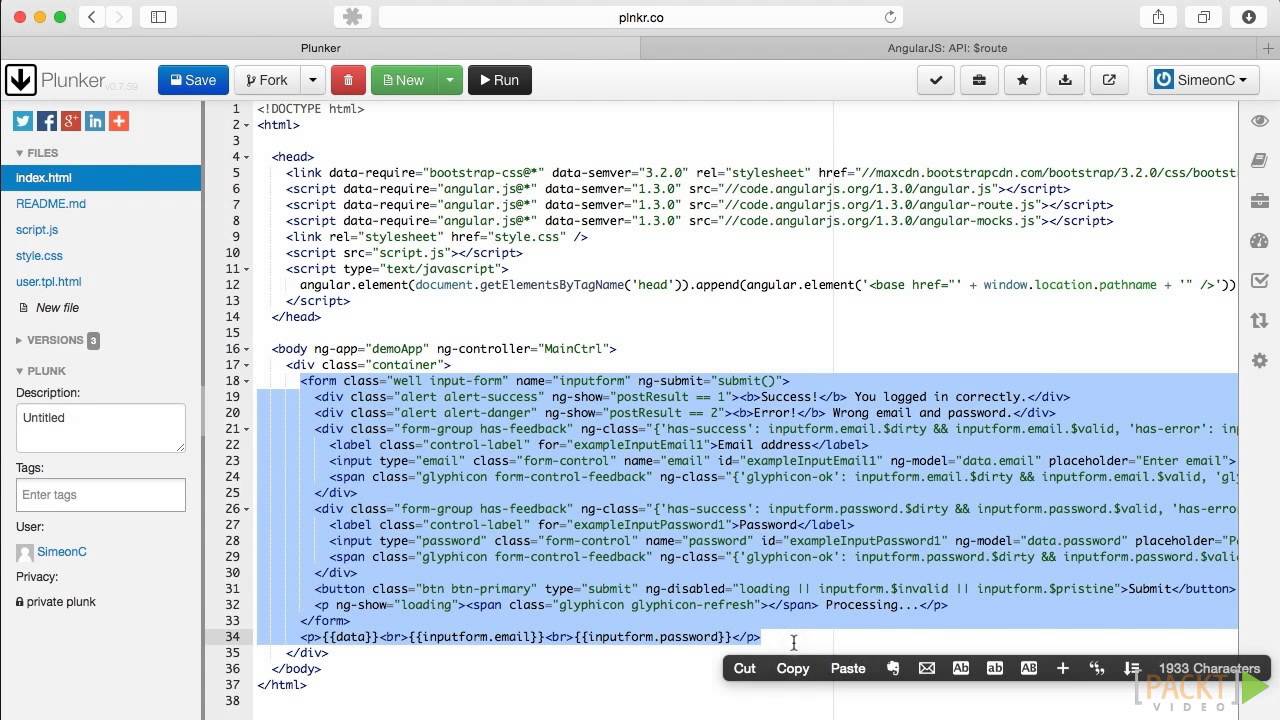Open Safari downloads button
Viewport: 1280px width, 720px height.
(x=1249, y=17)
